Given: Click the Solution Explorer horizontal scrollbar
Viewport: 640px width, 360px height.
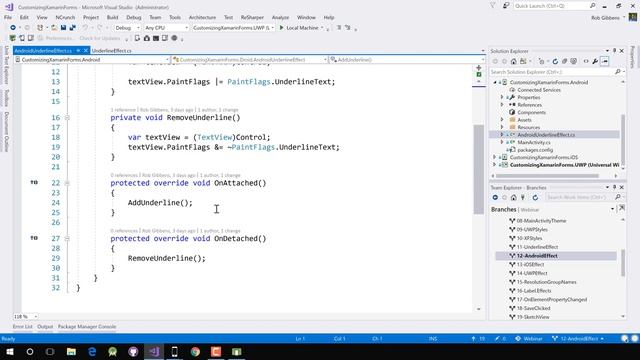Looking at the screenshot, I should click(547, 176).
